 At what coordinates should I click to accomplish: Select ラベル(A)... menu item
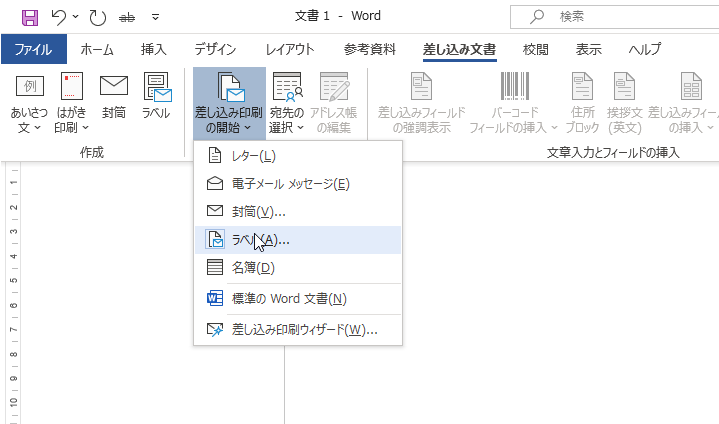(x=298, y=240)
